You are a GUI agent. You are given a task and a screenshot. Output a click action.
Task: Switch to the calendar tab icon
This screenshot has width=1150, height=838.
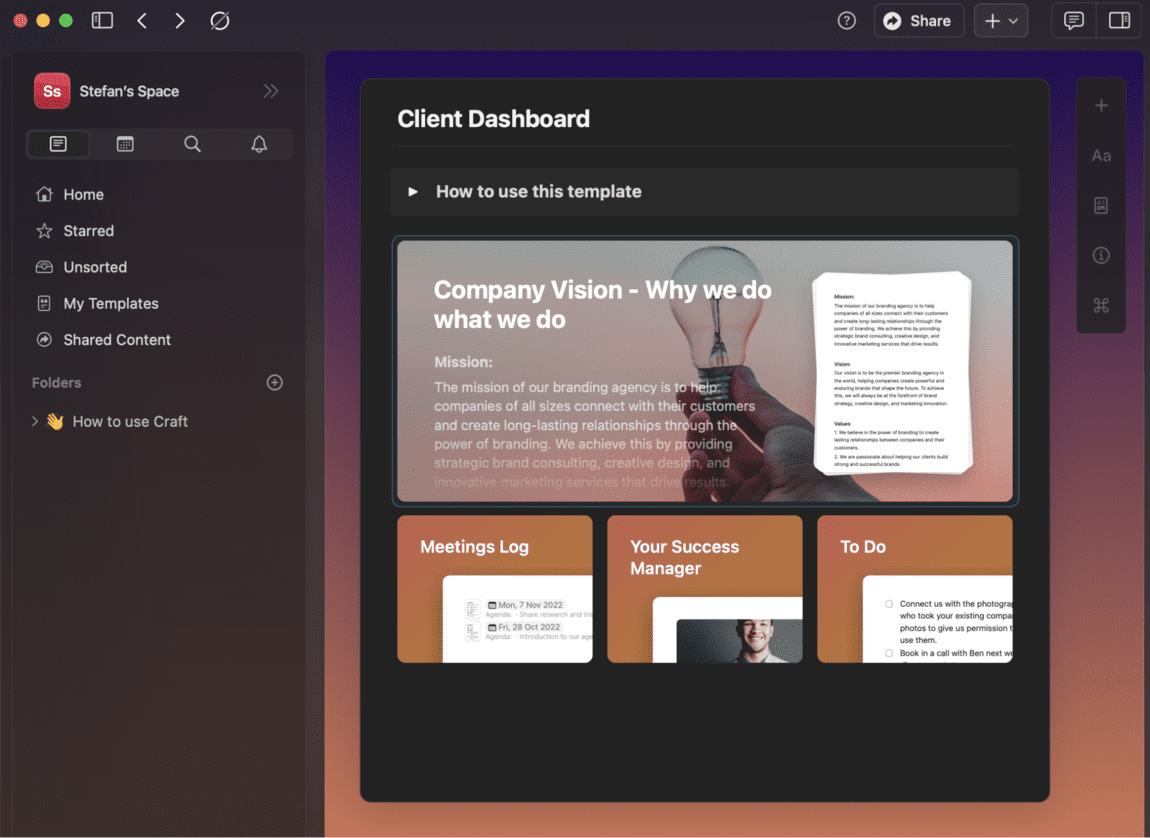pyautogui.click(x=125, y=144)
